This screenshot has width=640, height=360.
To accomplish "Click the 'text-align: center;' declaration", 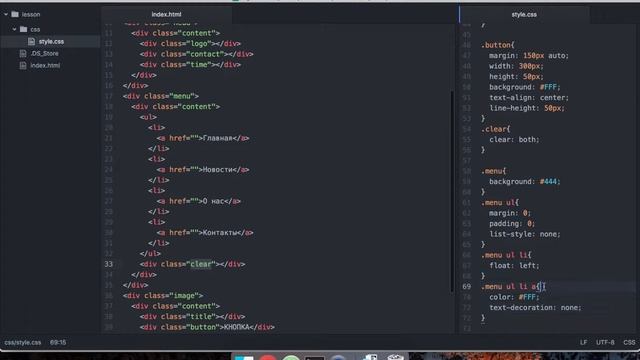I will click(529, 98).
